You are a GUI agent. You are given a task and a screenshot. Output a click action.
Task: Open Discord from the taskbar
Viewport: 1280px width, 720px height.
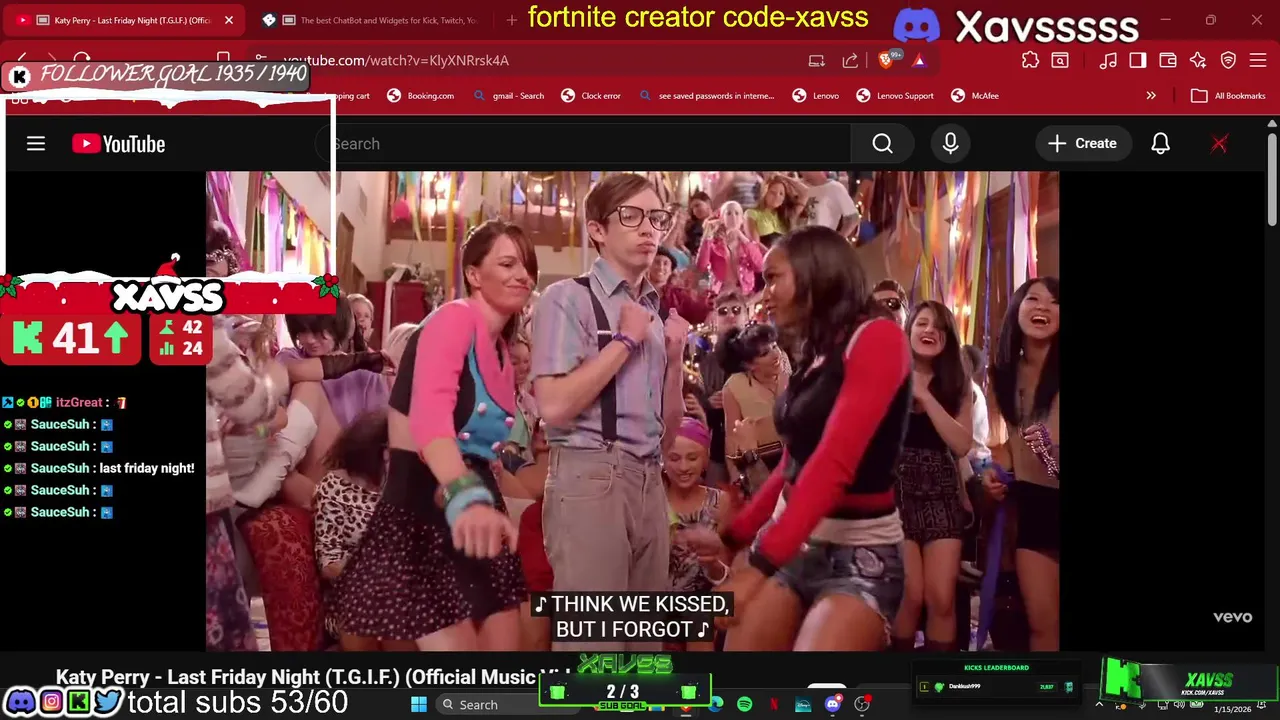click(832, 705)
